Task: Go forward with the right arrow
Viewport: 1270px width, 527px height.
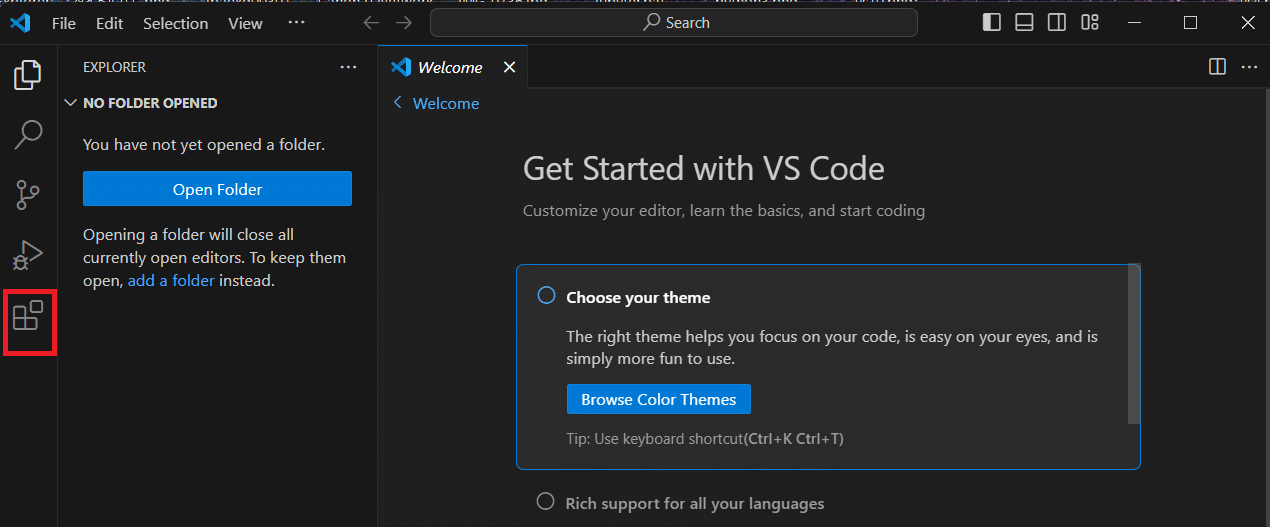Action: (403, 22)
